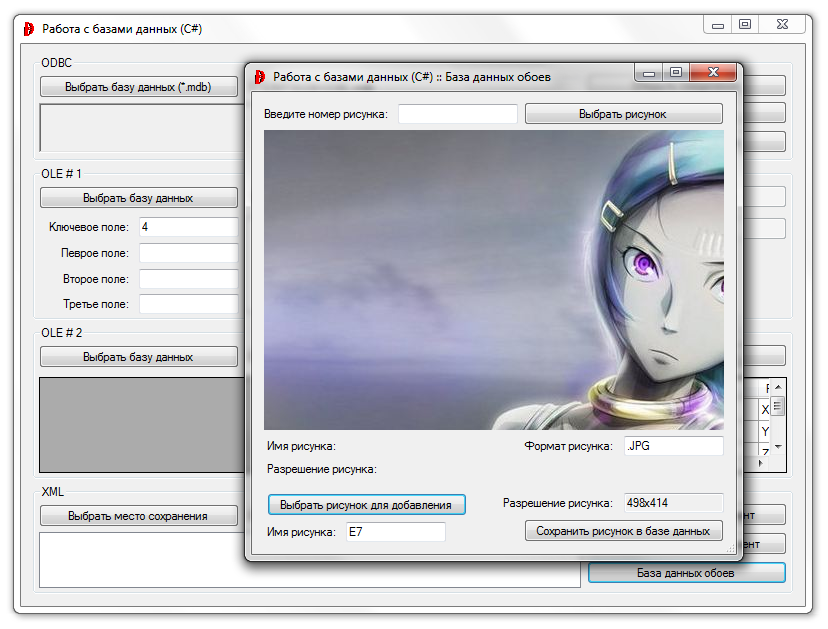Minimize the wallpaper database dialog
828x629 pixels.
coord(649,73)
